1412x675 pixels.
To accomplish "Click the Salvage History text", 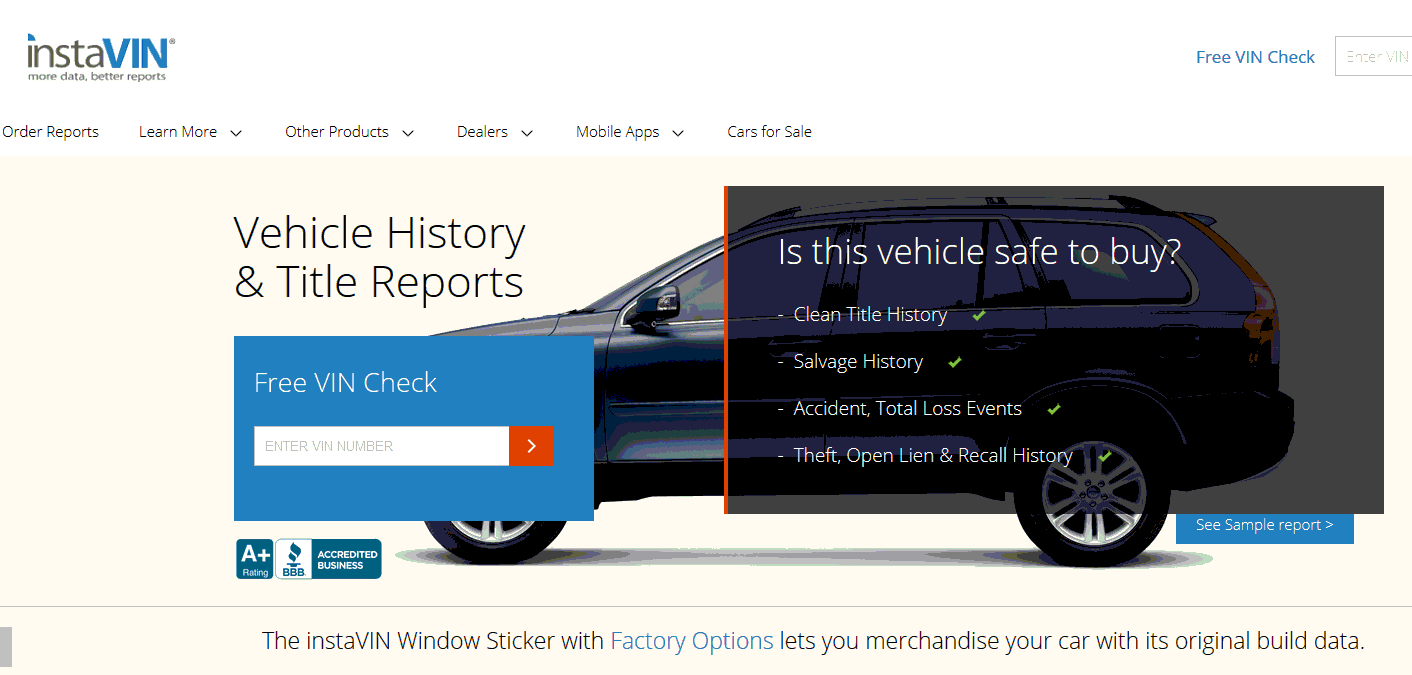I will pos(858,361).
